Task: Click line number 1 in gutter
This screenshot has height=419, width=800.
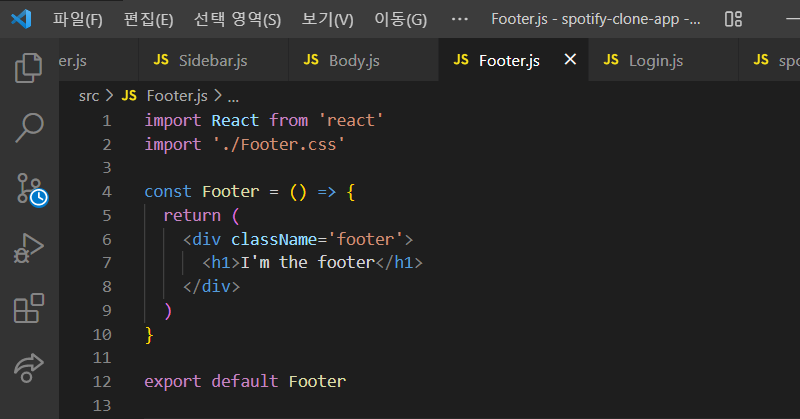Action: pos(107,121)
